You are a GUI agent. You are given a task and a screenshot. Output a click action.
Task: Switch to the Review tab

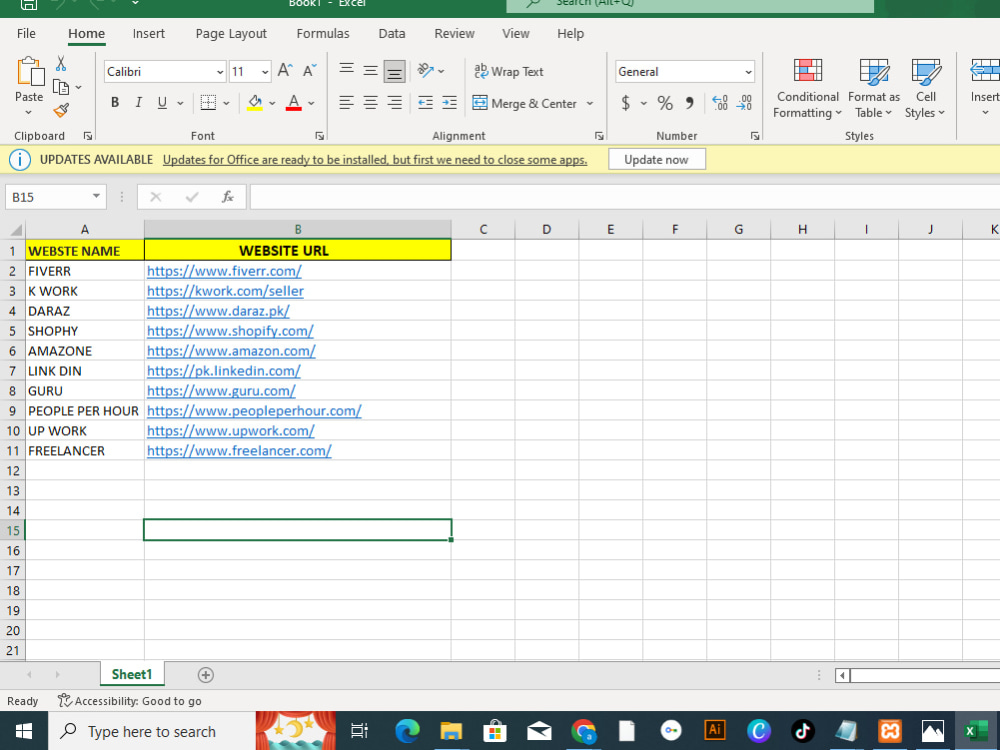[454, 34]
